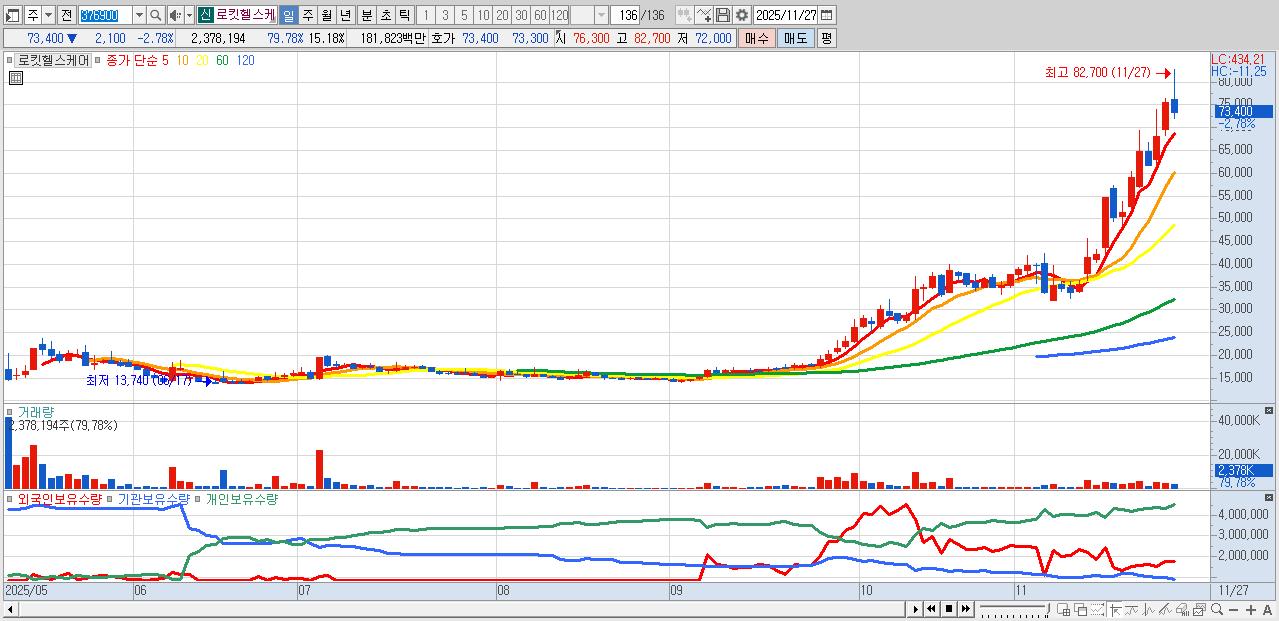
Task: Click the A text tool icon
Action: (x=1267, y=609)
